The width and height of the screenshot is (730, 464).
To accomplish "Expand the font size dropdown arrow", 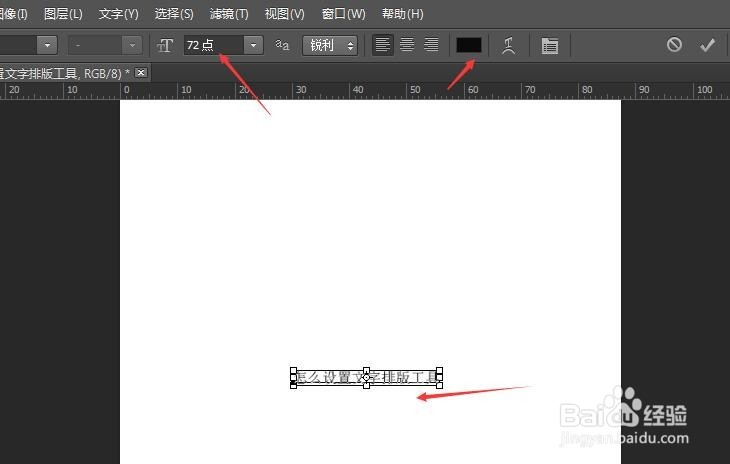I will click(253, 45).
